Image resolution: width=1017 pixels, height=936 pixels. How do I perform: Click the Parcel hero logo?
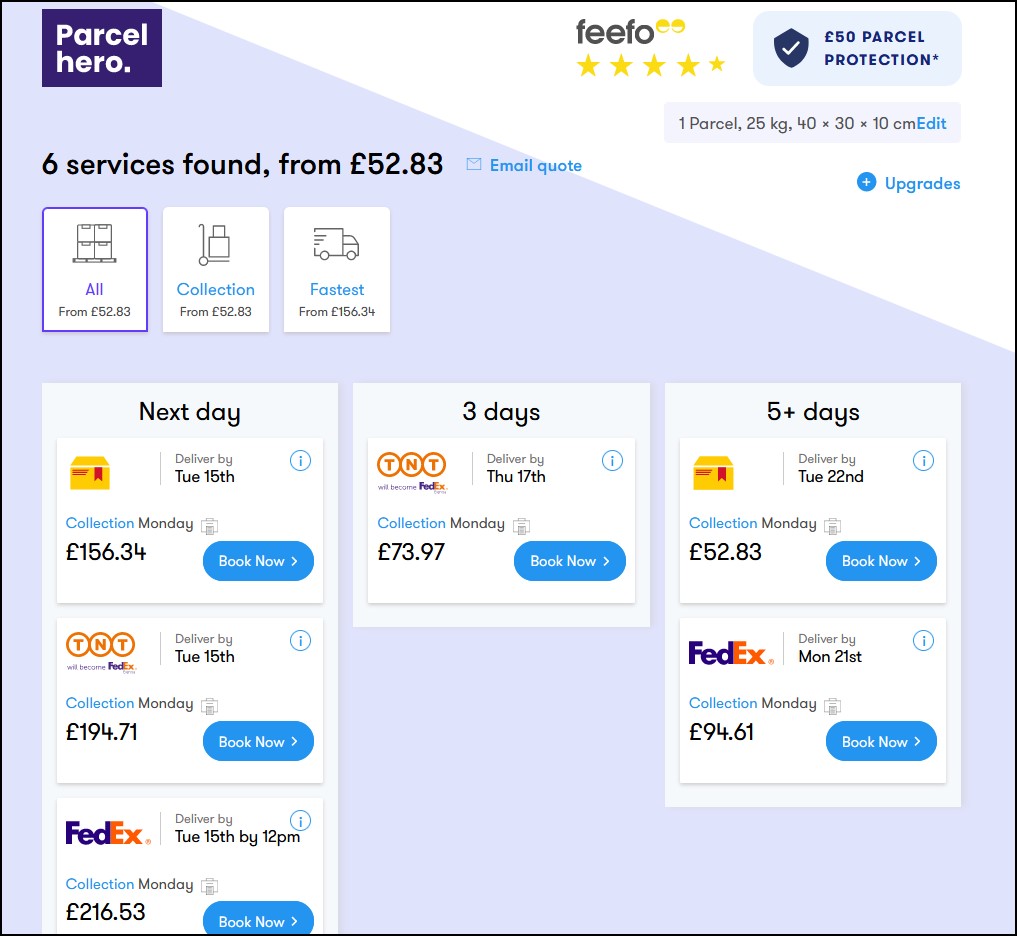pos(102,48)
